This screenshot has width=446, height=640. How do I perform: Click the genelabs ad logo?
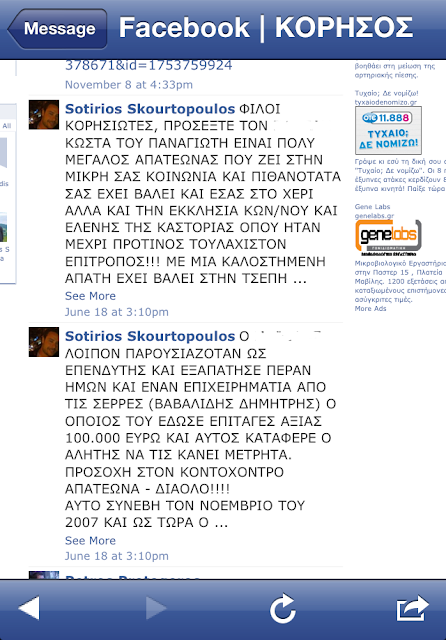tap(388, 238)
